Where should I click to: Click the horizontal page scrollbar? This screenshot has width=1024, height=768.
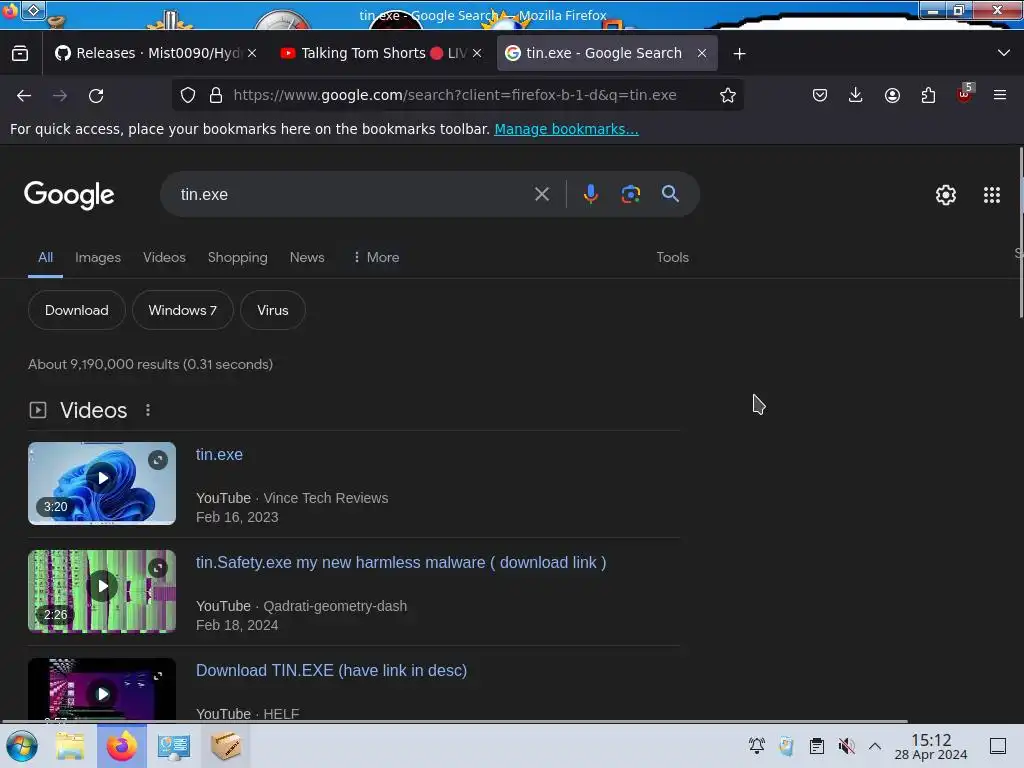point(455,722)
